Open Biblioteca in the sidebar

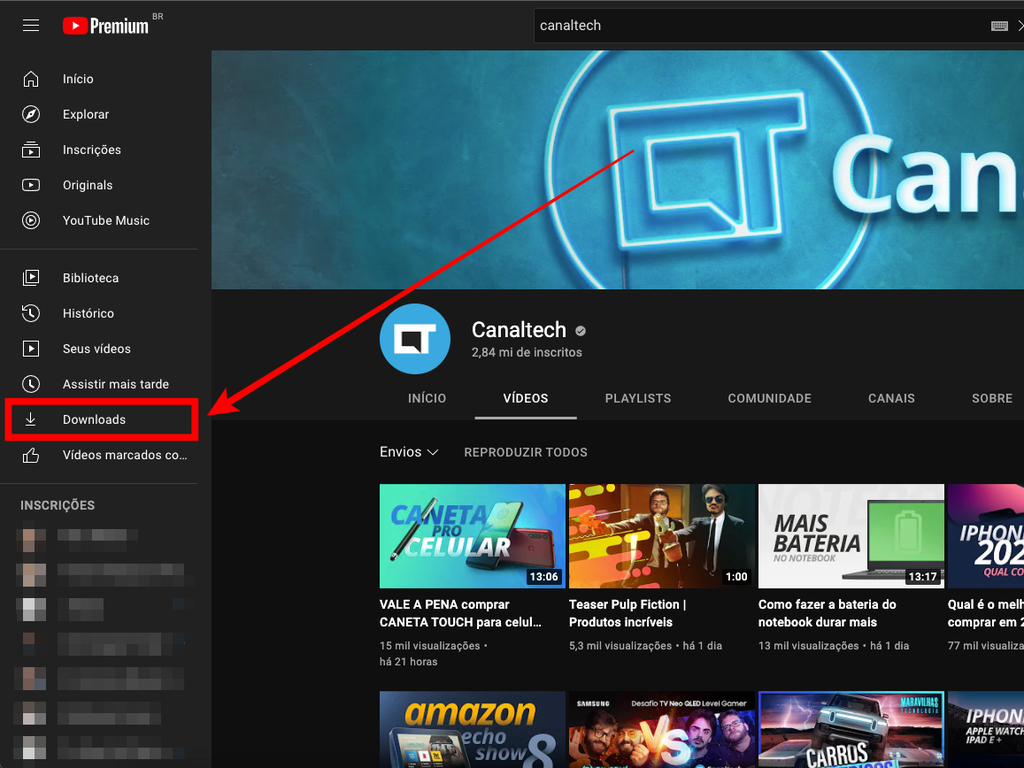point(99,278)
